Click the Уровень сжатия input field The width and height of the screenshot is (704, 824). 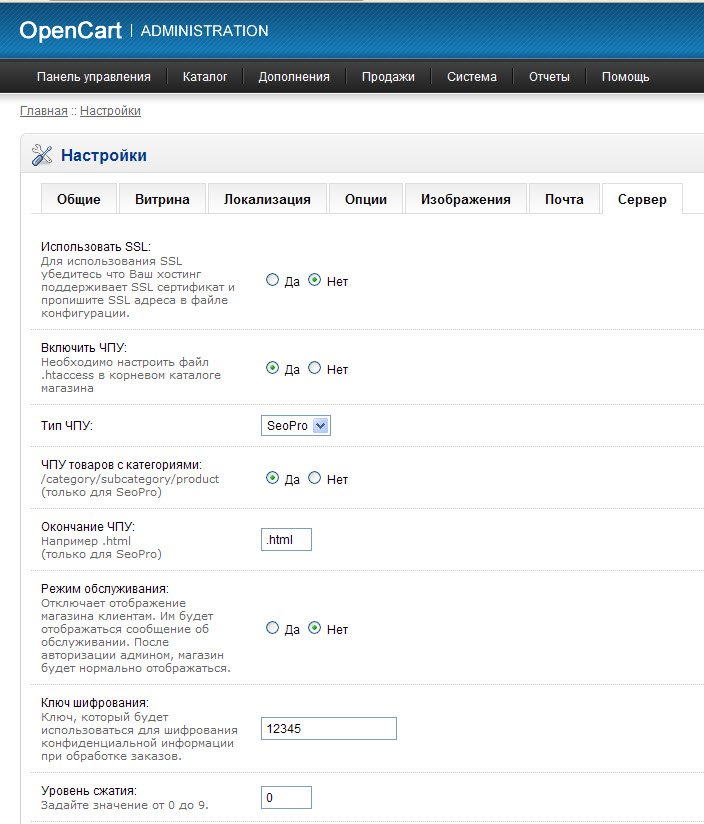click(286, 798)
